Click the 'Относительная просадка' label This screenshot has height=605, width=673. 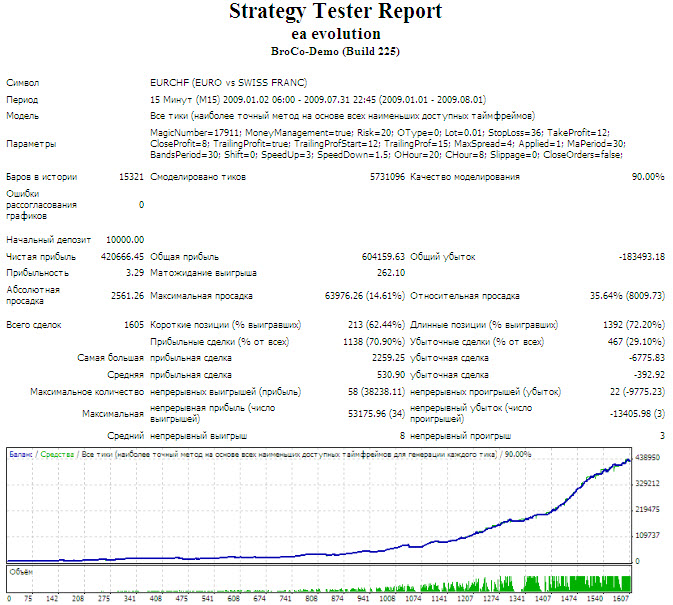pos(465,296)
